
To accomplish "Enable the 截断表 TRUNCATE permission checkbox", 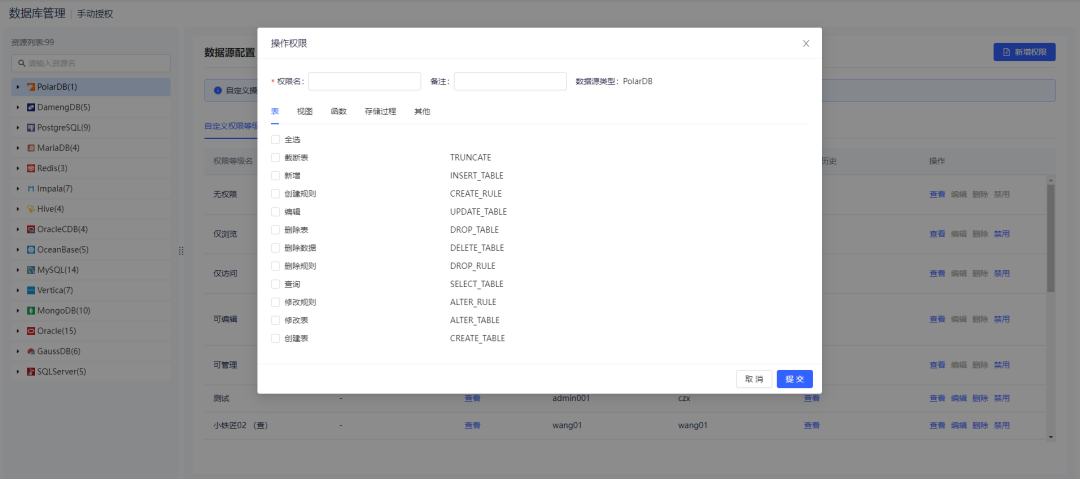I will pyautogui.click(x=275, y=158).
